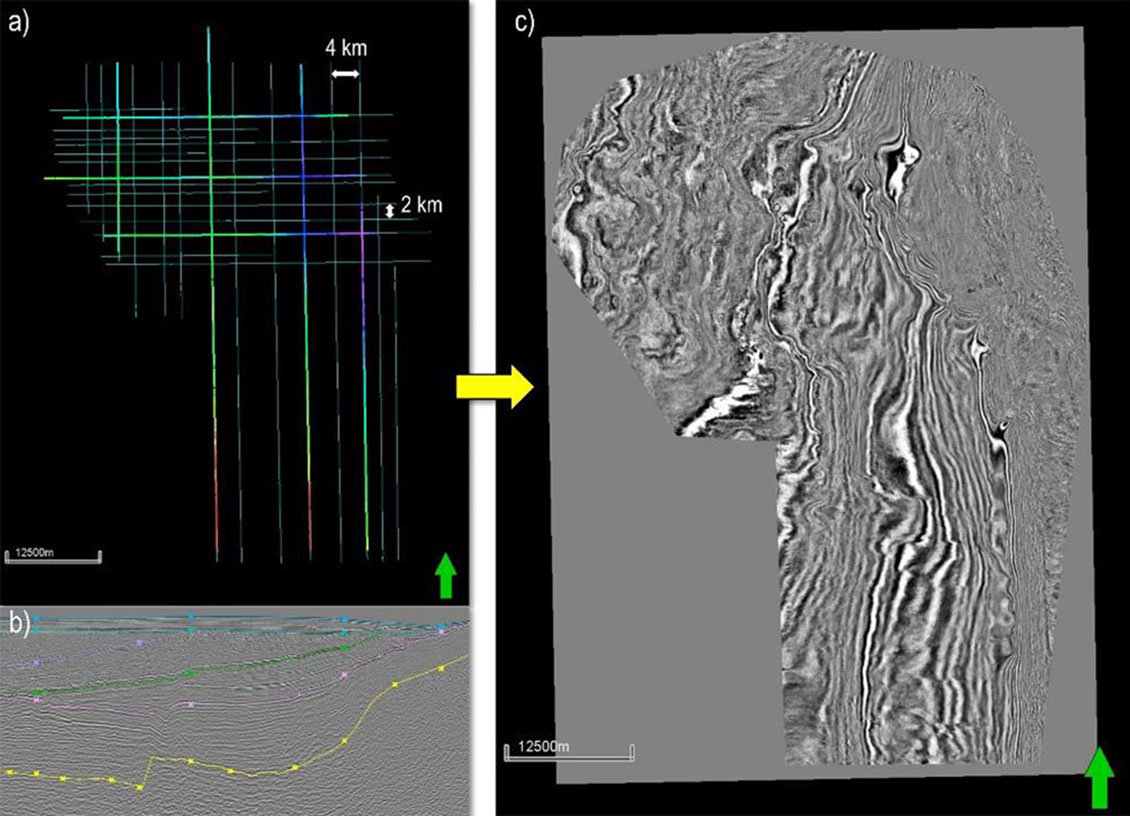The image size is (1130, 816).
Task: Select the panel label "c)"
Action: (x=526, y=23)
